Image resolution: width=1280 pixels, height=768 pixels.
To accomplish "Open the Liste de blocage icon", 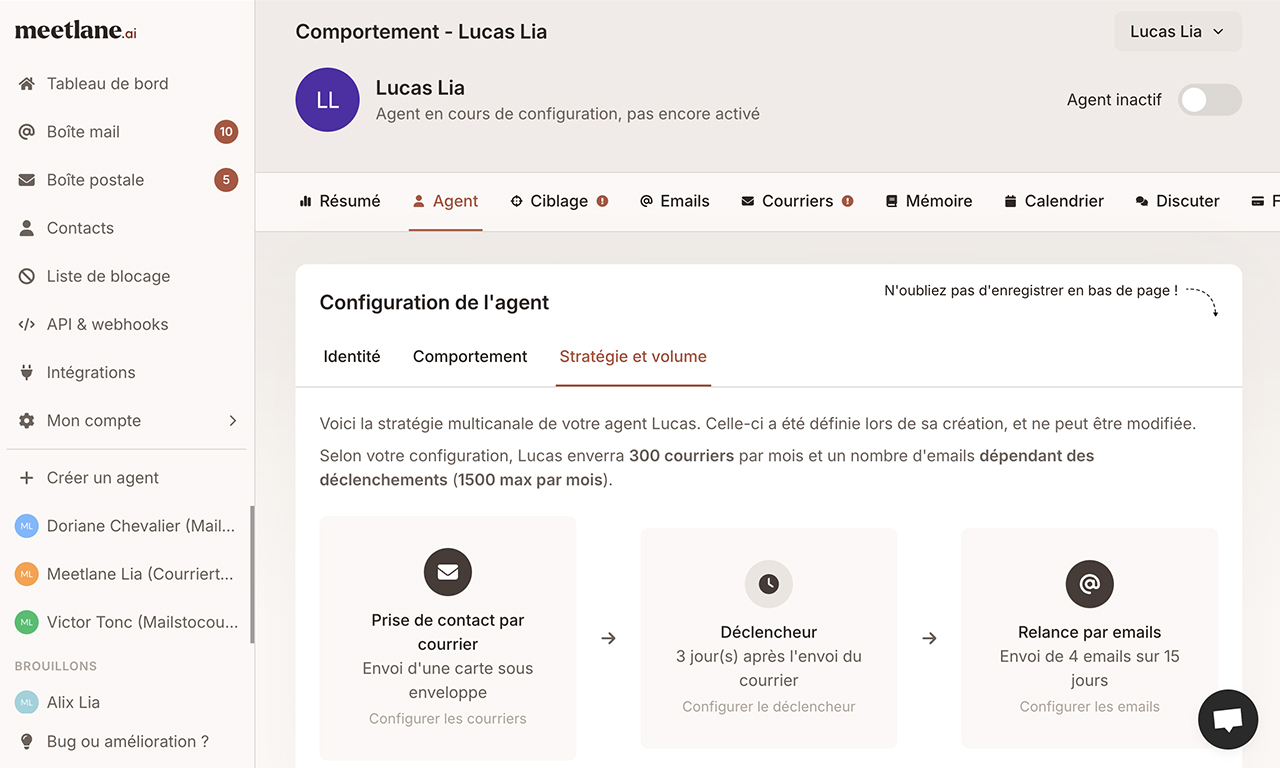I will (26, 275).
